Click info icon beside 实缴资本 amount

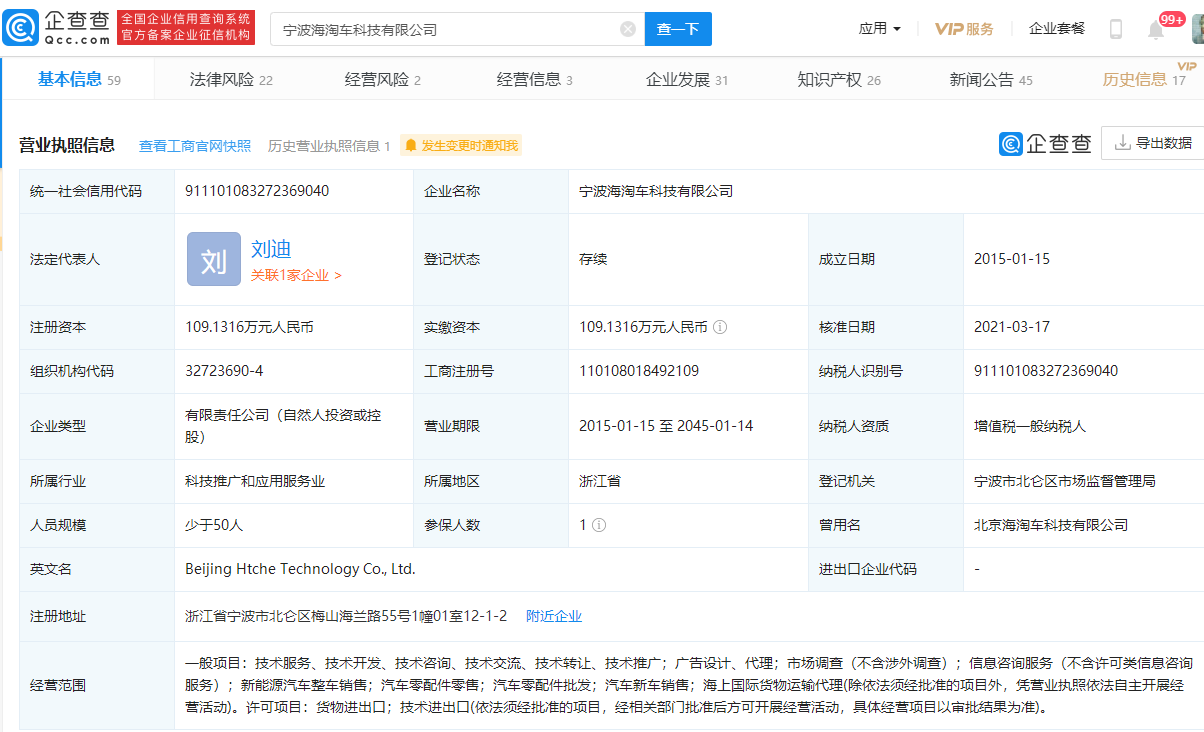click(720, 327)
